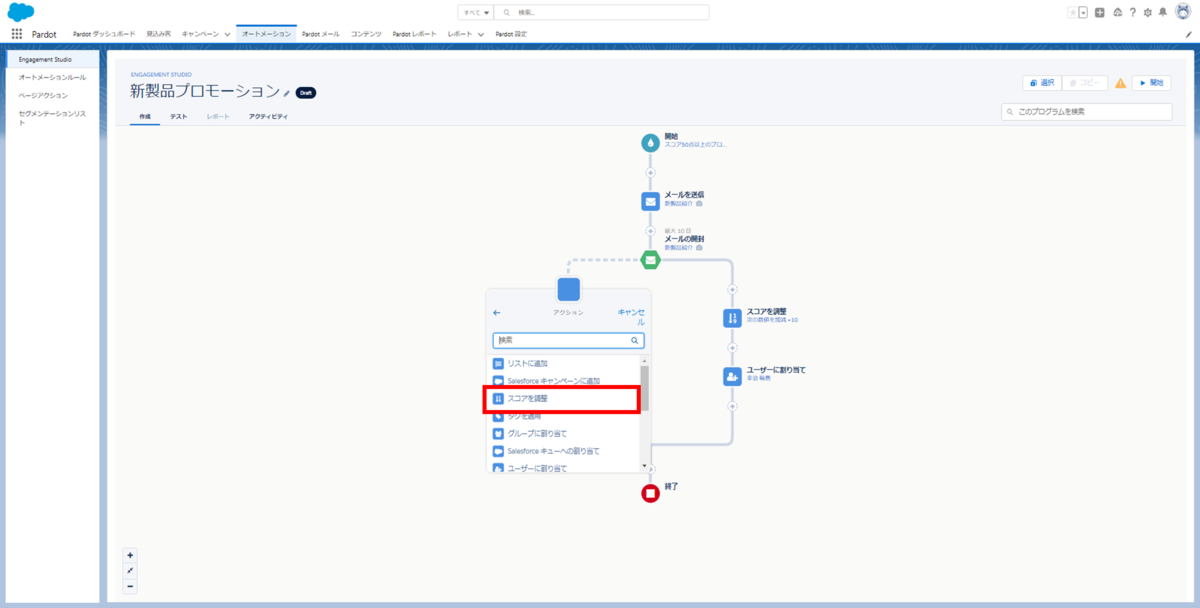Choose Salesforce キューへの割り当て action
The height and width of the screenshot is (608, 1200).
tap(567, 451)
